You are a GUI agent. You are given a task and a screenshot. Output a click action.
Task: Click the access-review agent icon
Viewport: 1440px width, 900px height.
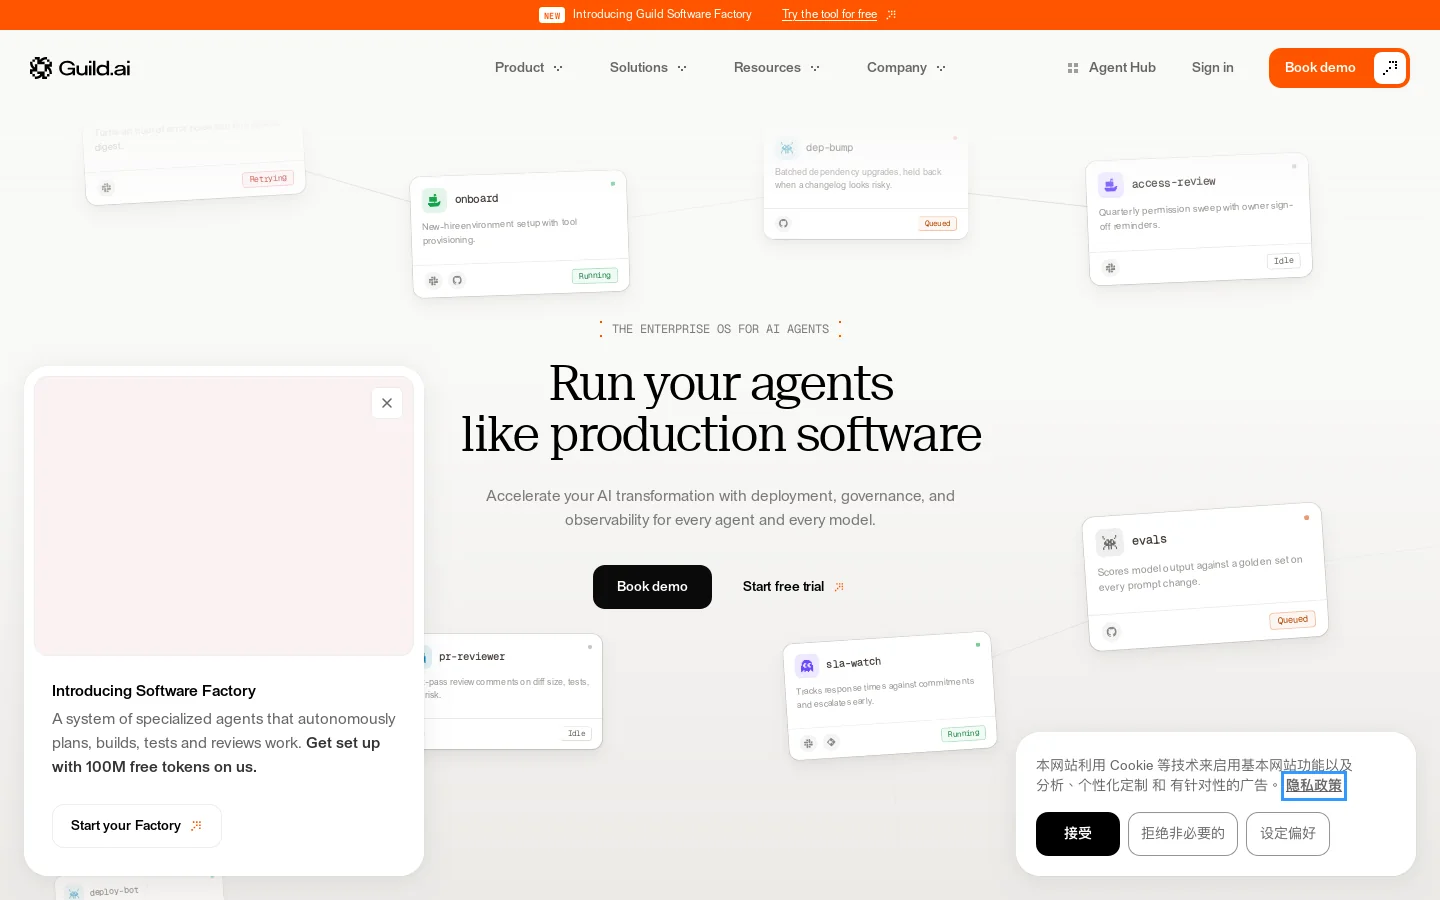(x=1110, y=185)
